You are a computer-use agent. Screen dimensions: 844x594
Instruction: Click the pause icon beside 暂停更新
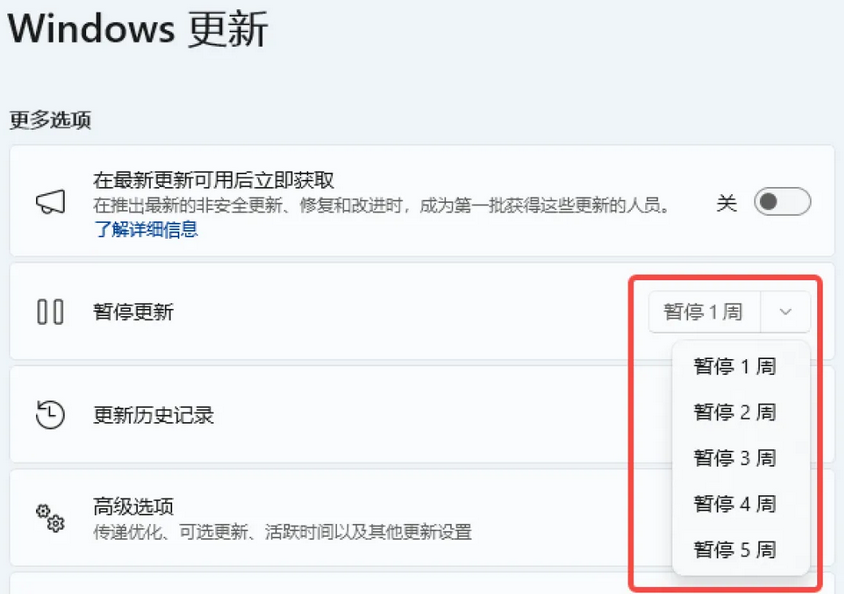50,312
